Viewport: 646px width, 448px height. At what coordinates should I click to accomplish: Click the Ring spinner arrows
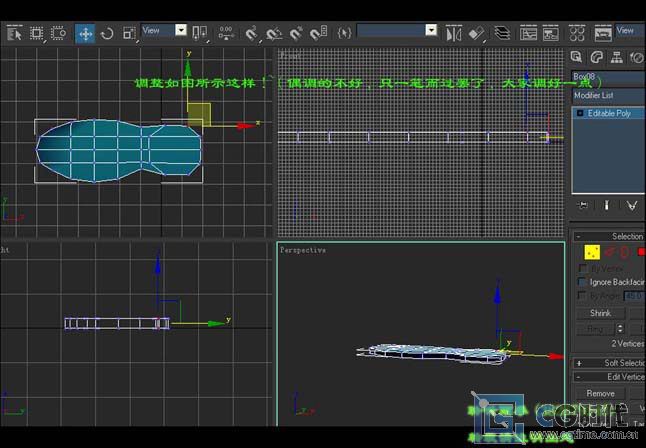[x=620, y=329]
